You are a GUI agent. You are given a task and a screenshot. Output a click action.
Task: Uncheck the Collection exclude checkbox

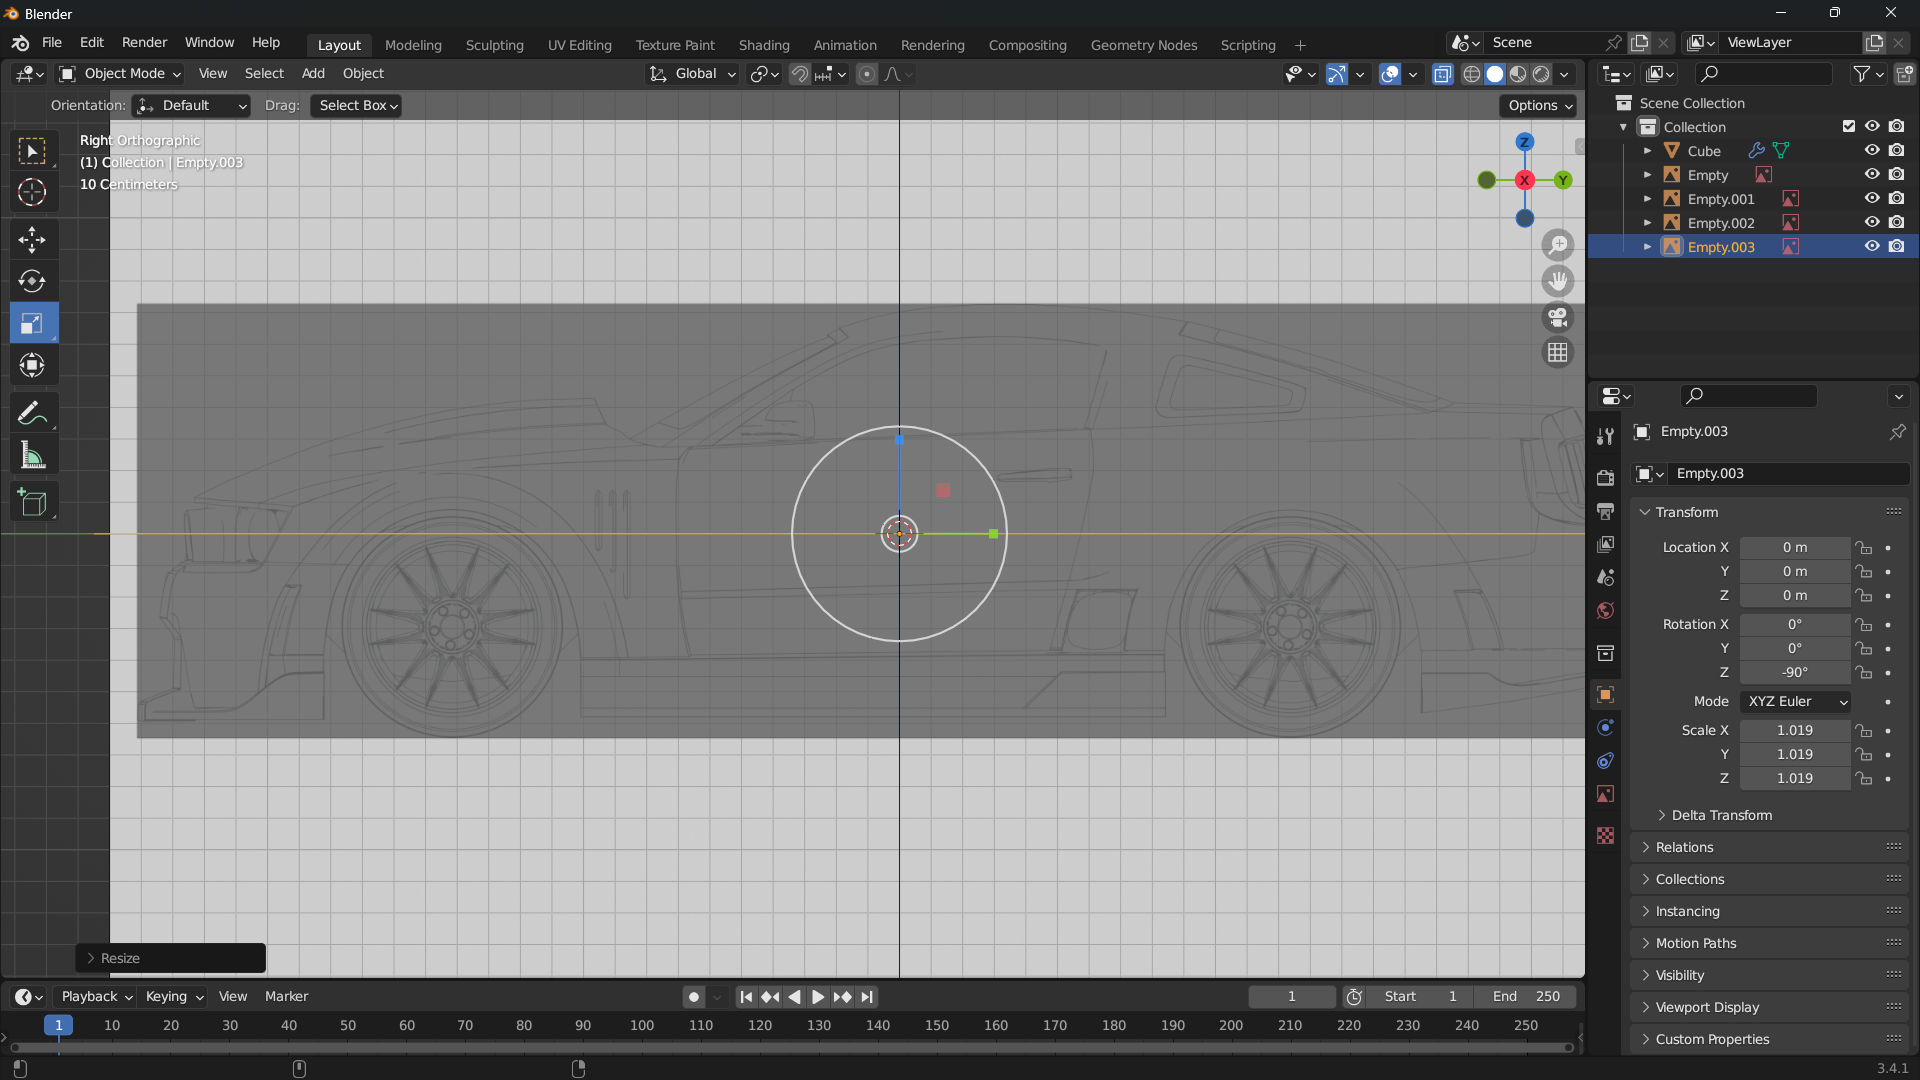click(x=1849, y=127)
